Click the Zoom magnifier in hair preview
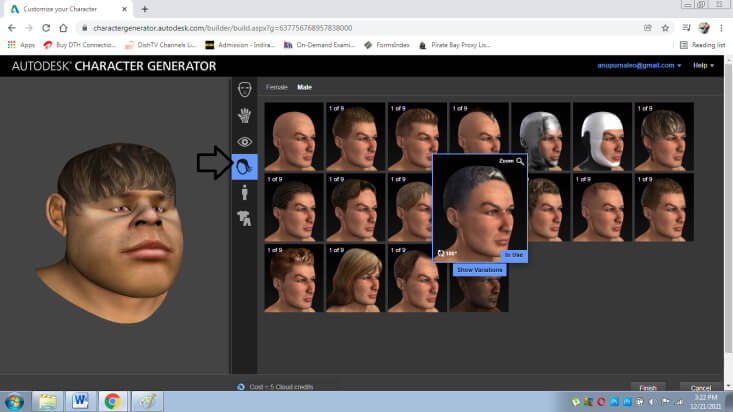 coord(520,161)
